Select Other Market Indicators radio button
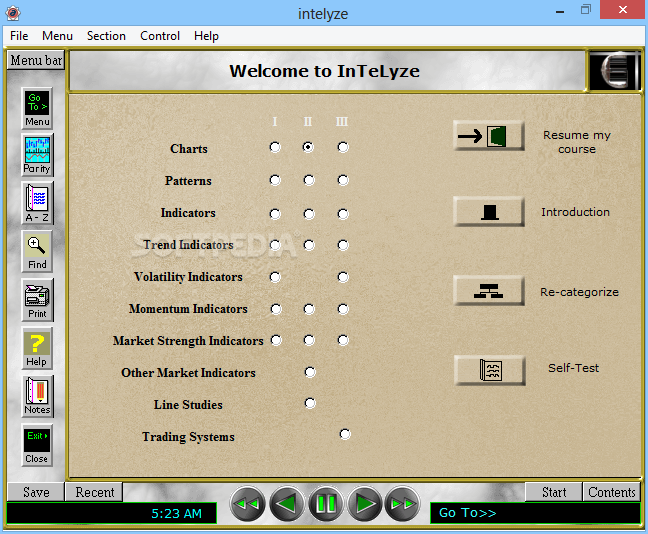 tap(310, 372)
